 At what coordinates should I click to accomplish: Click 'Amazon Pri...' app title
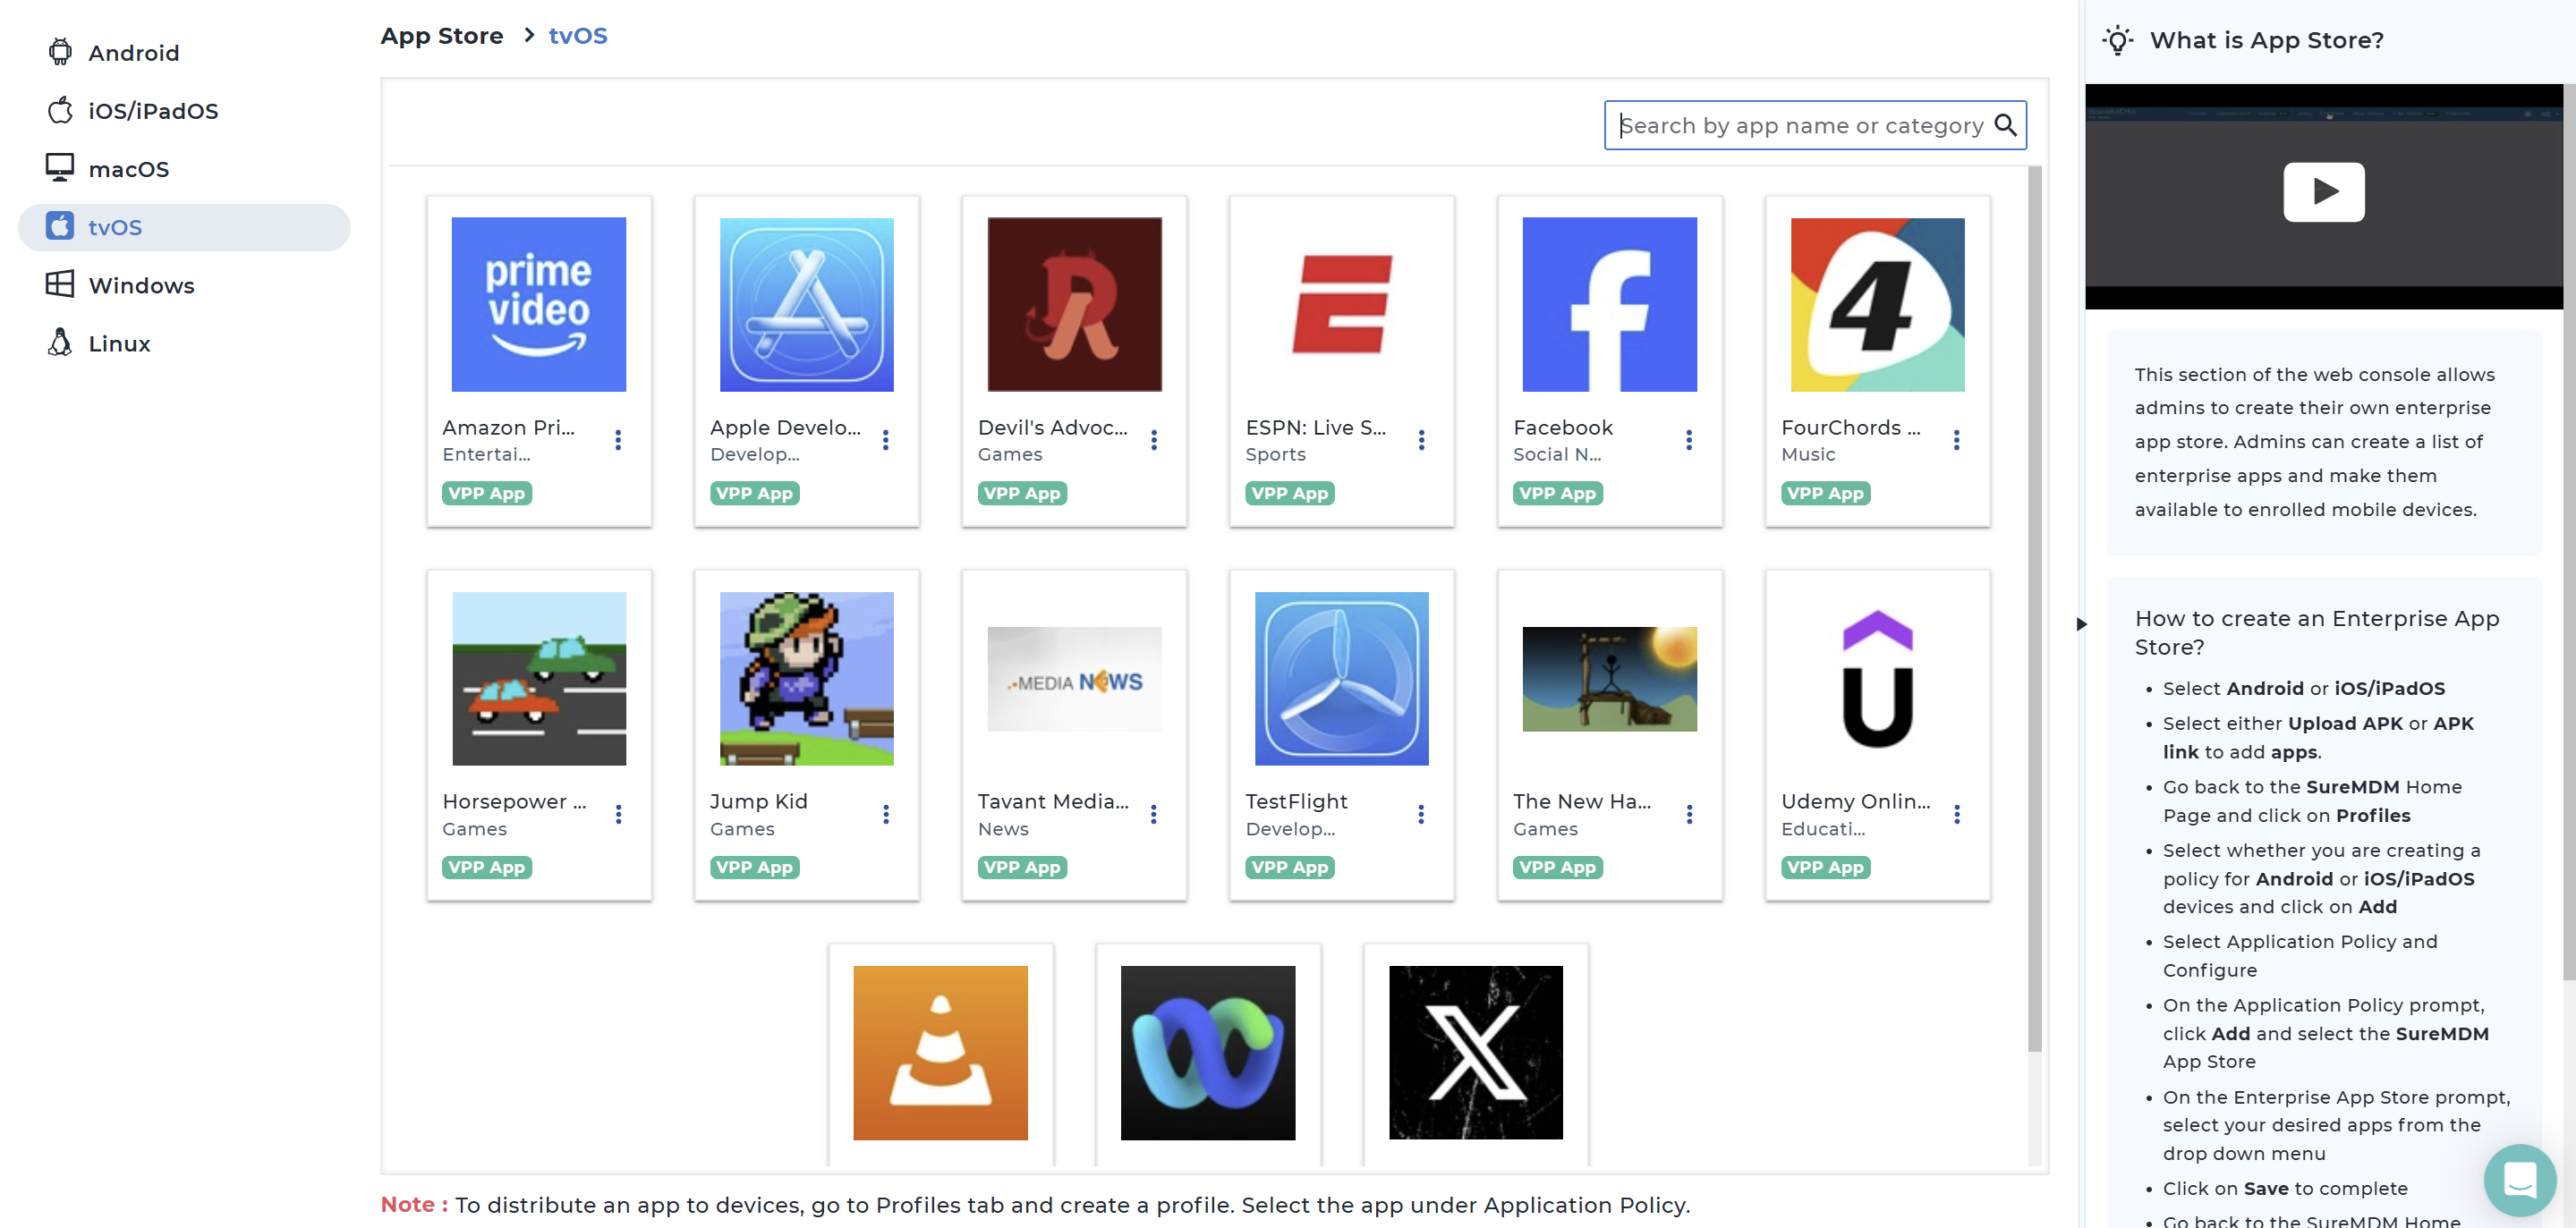(508, 427)
